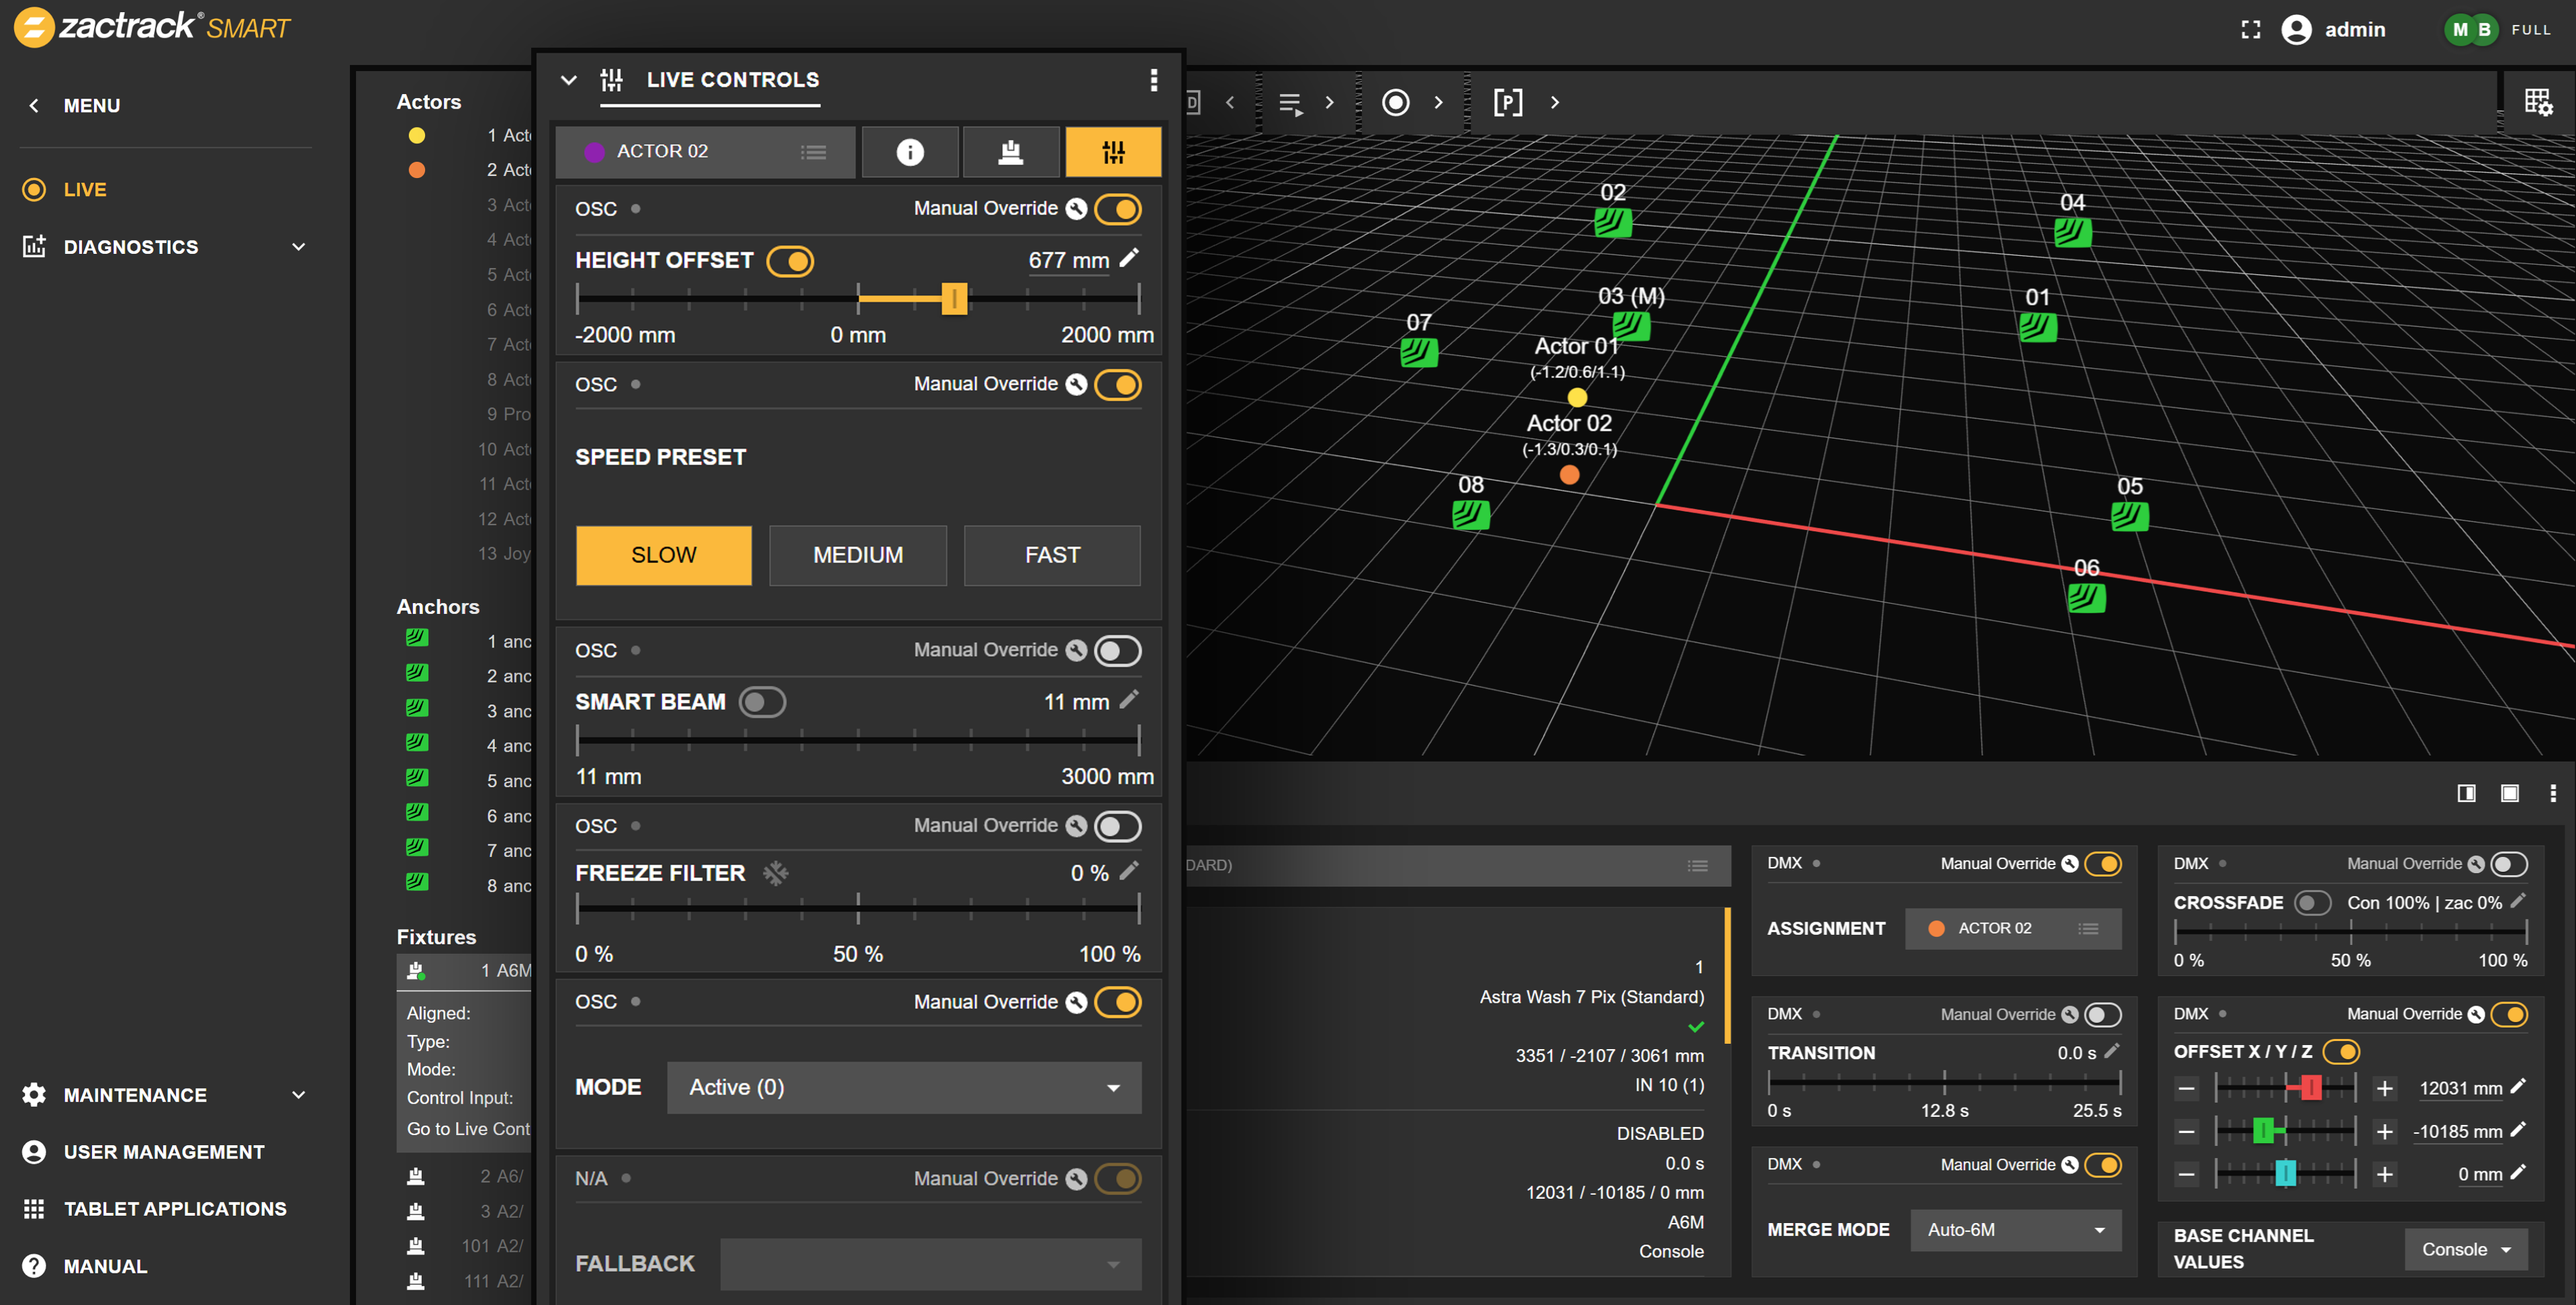Collapse the Live Controls panel with the chevron
2576x1305 pixels.
[568, 79]
